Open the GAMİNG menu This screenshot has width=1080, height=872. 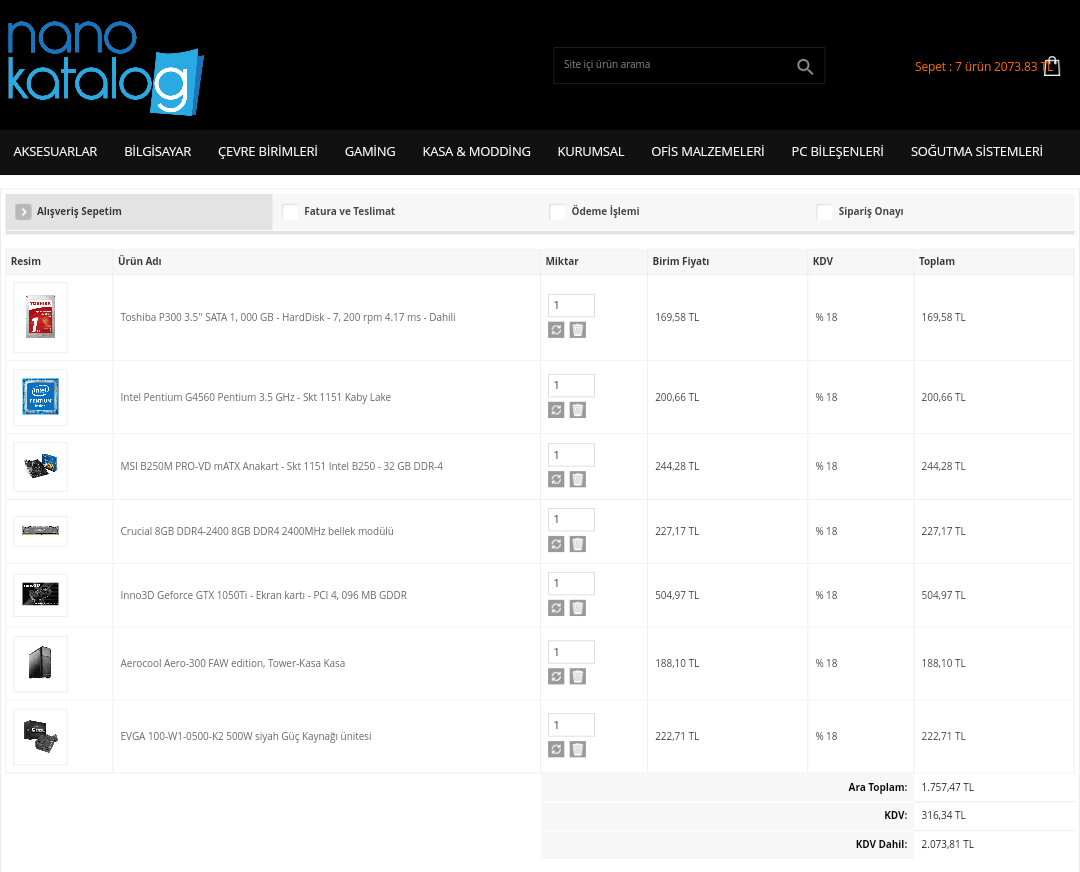click(370, 152)
